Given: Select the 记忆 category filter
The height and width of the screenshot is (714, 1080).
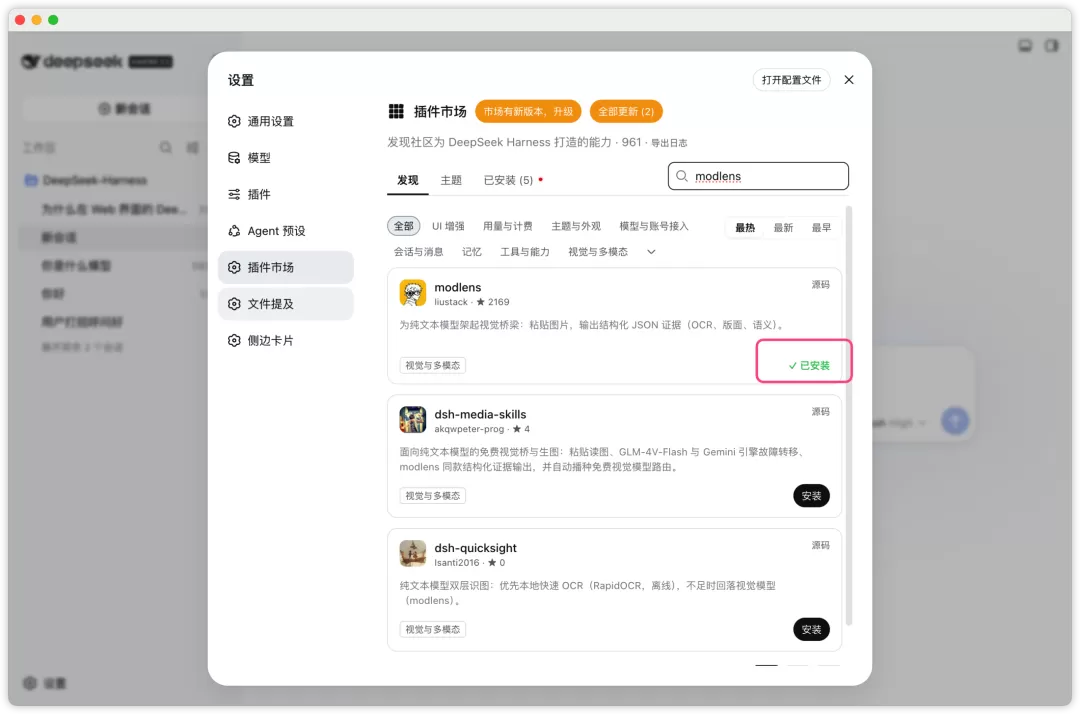Looking at the screenshot, I should (472, 252).
